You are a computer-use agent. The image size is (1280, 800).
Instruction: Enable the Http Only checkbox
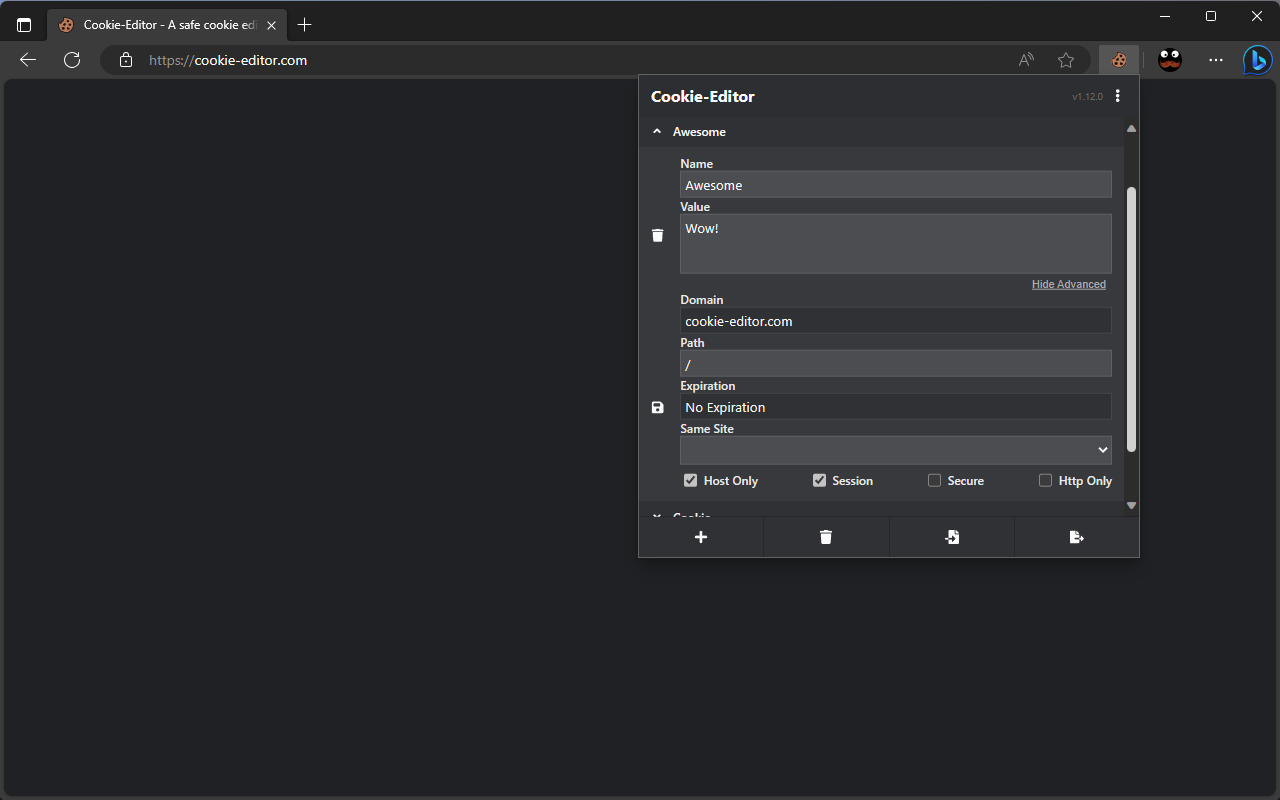click(x=1045, y=481)
